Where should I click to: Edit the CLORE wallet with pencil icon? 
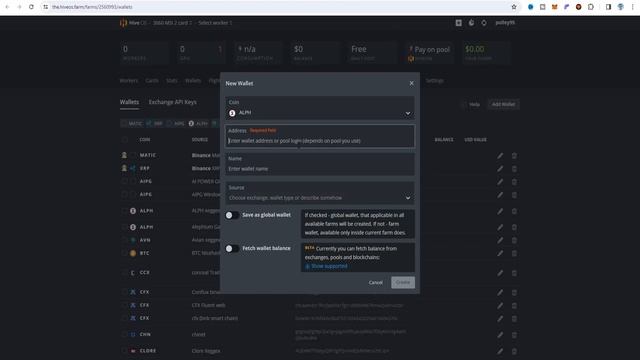pos(500,351)
